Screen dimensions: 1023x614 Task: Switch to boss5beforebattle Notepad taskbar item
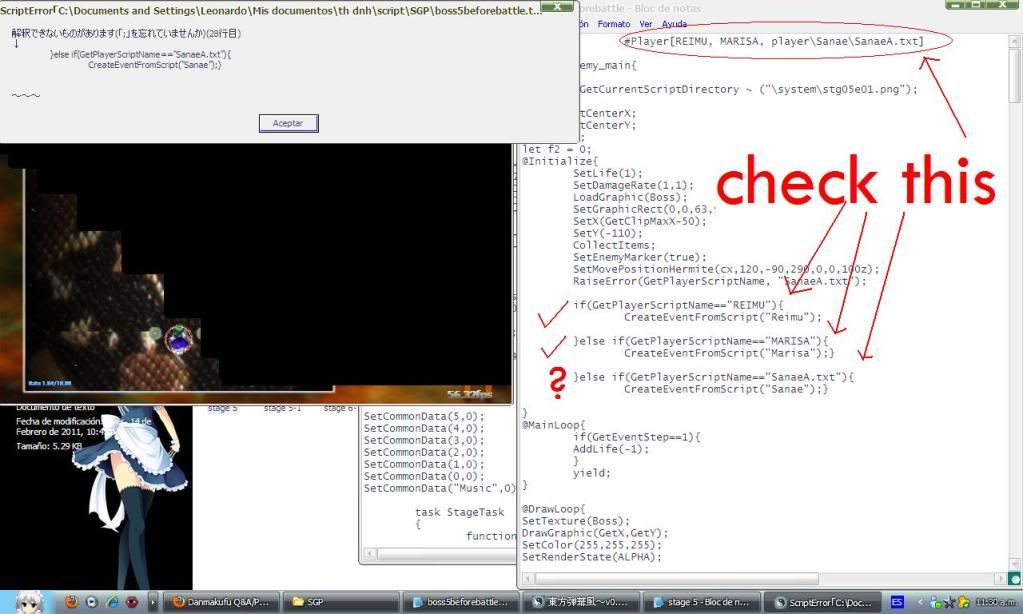tap(460, 602)
